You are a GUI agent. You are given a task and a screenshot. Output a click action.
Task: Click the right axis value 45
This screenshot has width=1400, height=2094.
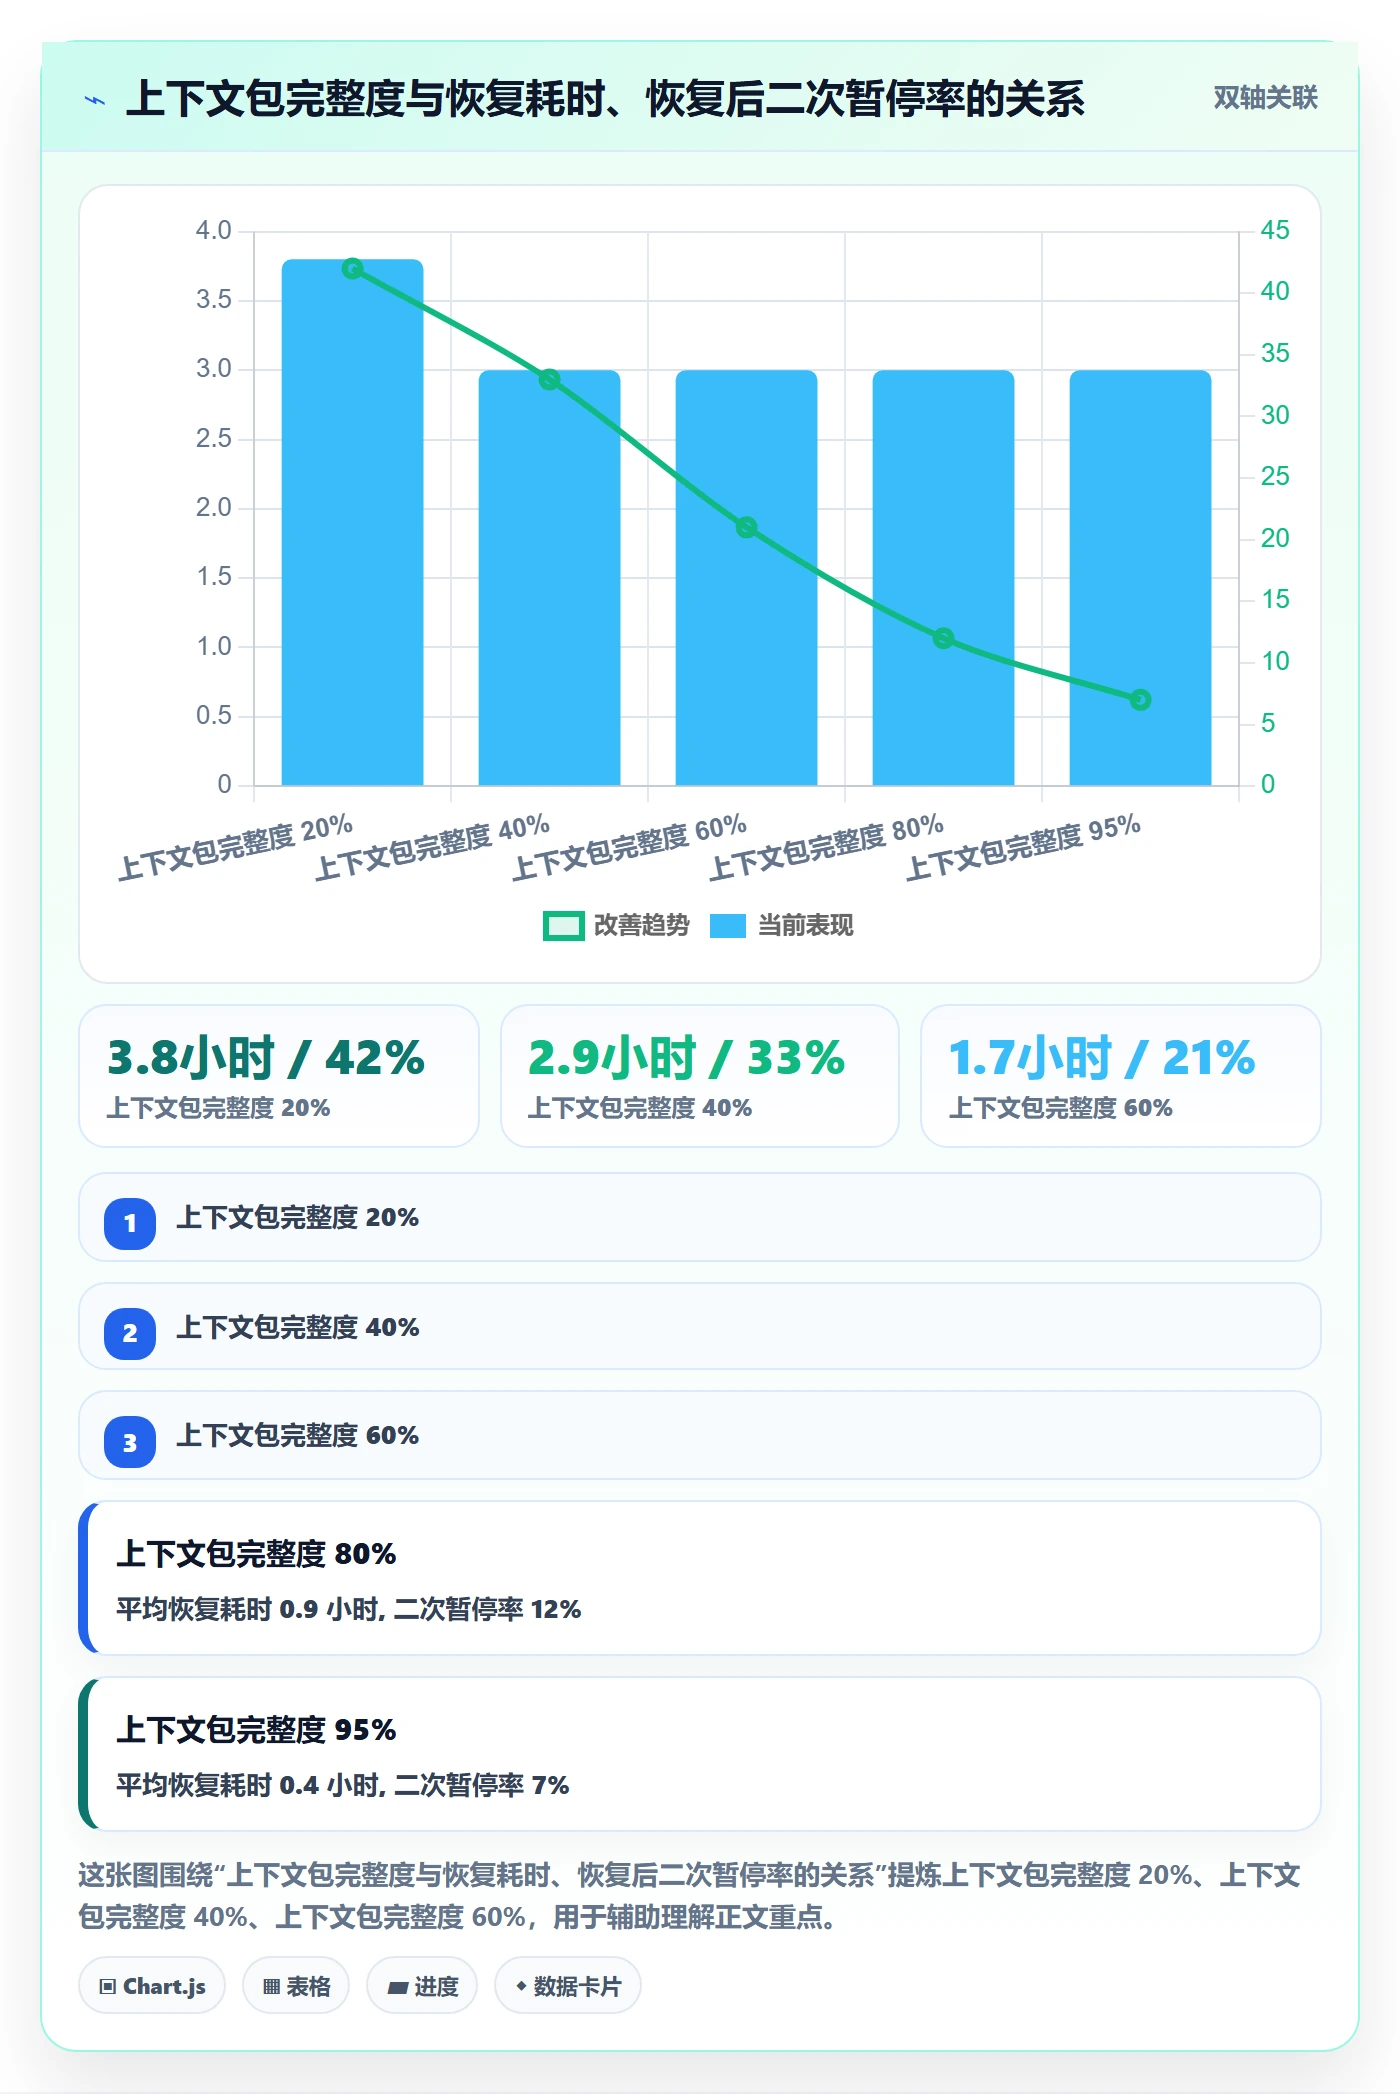1274,230
